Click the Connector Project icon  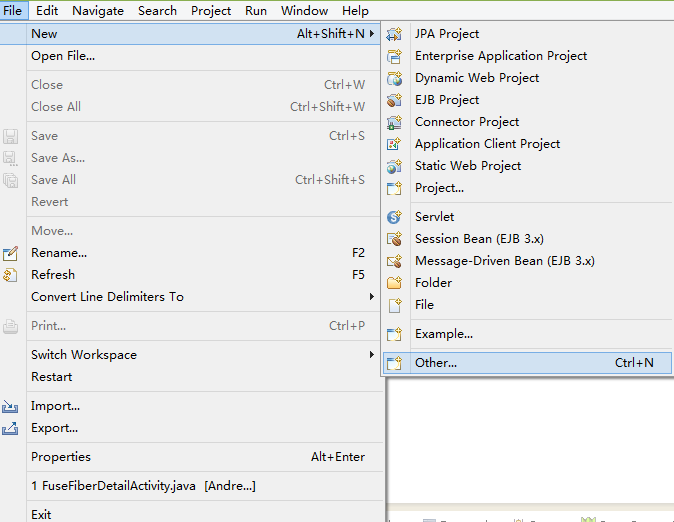pos(394,122)
